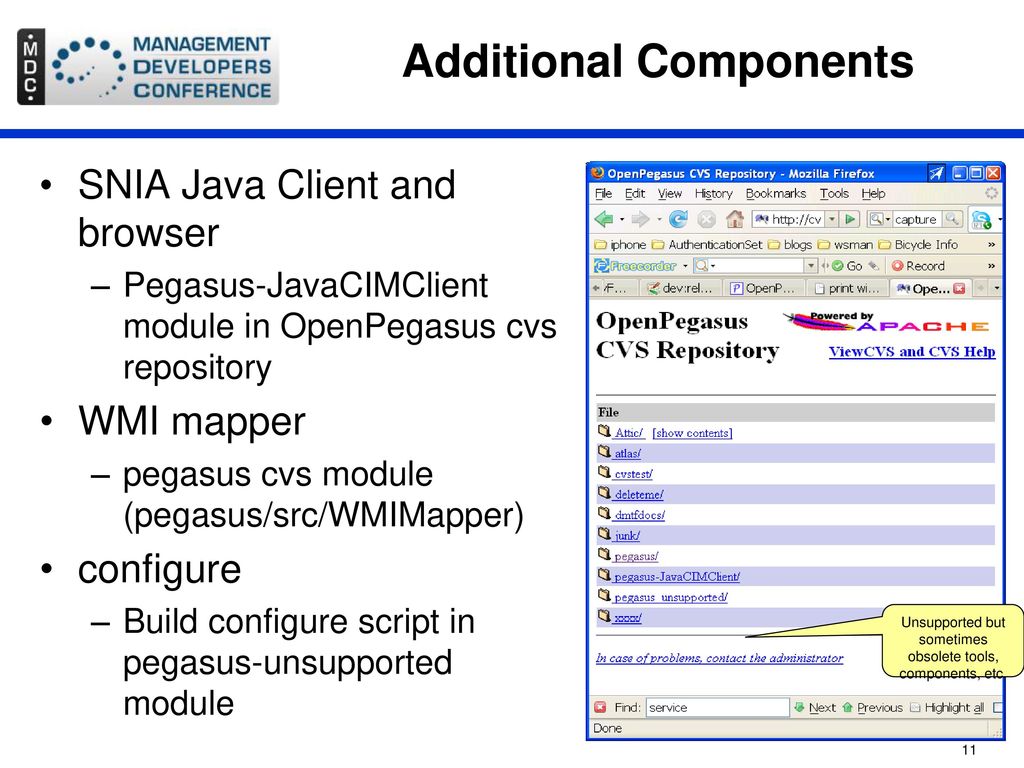Open the View menu
1024x768 pixels.
pyautogui.click(x=669, y=193)
